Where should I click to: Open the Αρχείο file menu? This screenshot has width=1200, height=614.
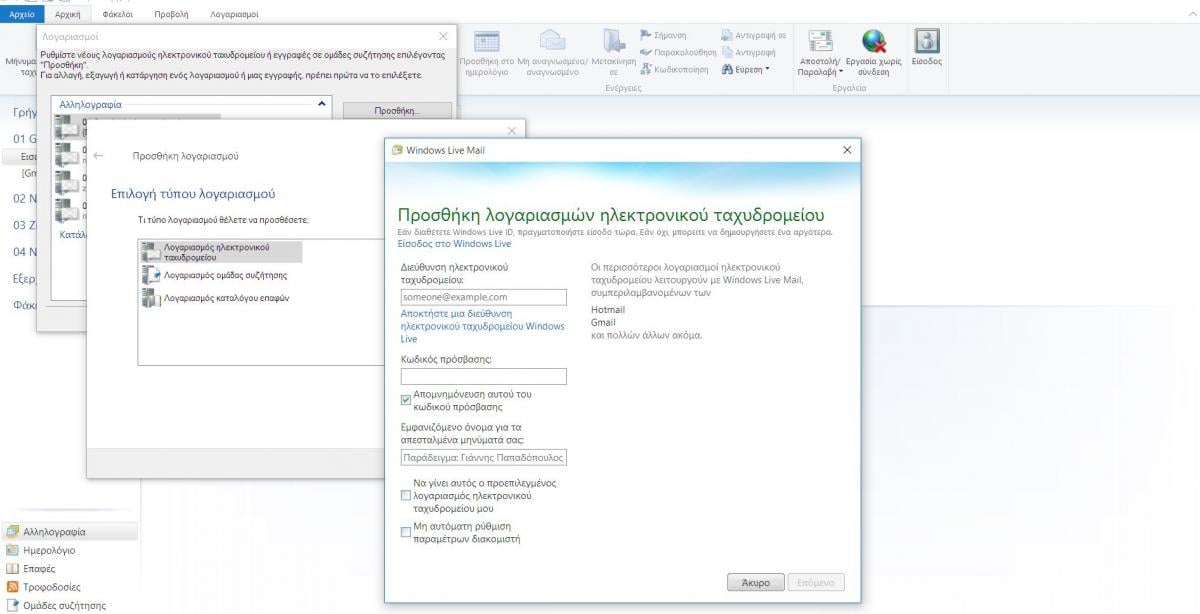coord(22,14)
